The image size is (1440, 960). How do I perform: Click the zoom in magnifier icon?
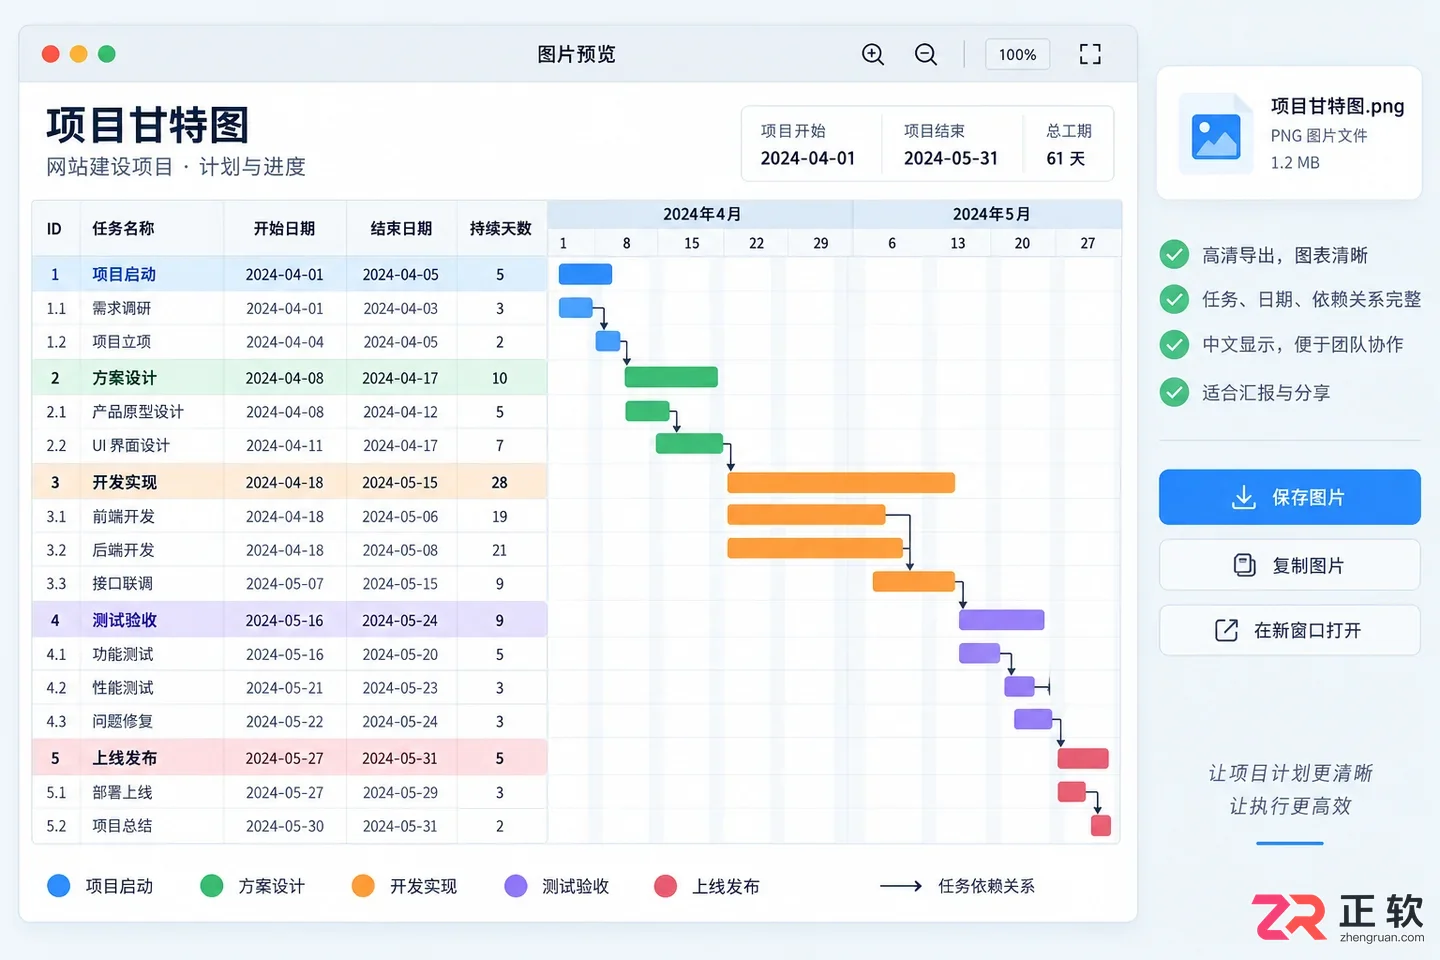point(873,54)
